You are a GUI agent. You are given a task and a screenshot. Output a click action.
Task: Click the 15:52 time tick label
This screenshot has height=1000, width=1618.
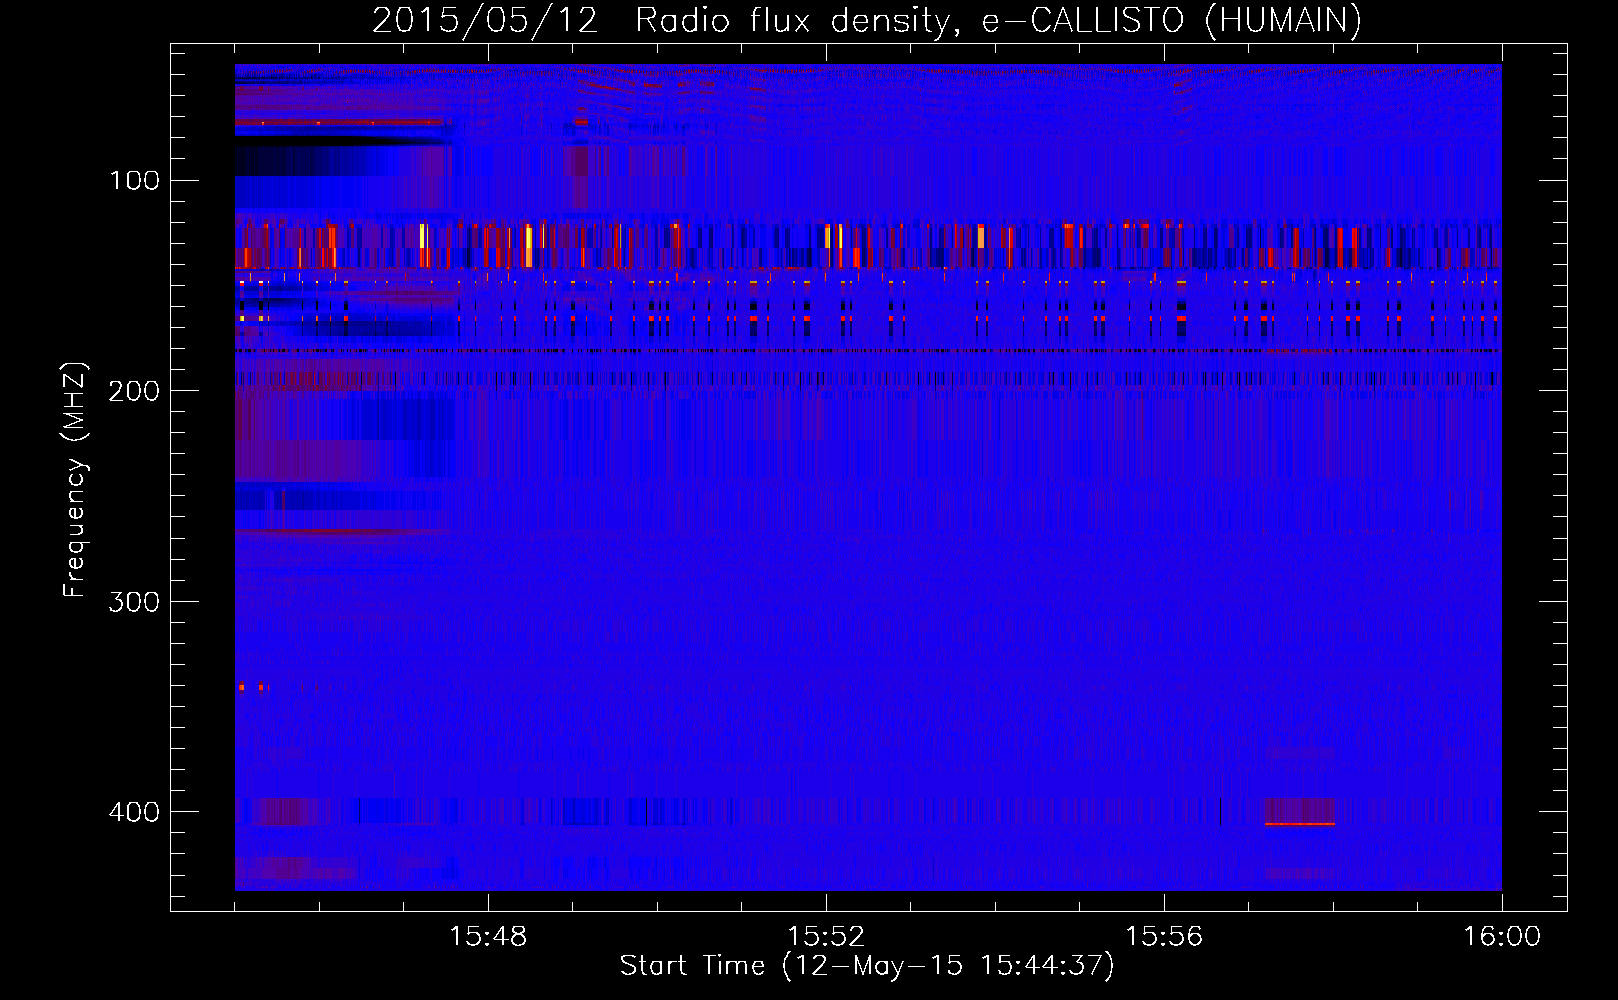pyautogui.click(x=826, y=936)
